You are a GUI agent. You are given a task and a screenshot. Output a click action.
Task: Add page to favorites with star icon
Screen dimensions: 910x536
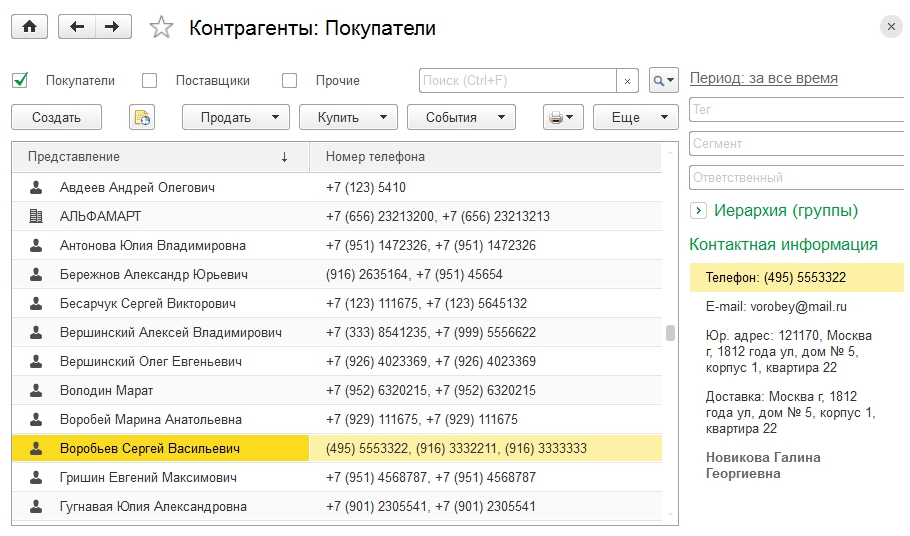pyautogui.click(x=161, y=28)
